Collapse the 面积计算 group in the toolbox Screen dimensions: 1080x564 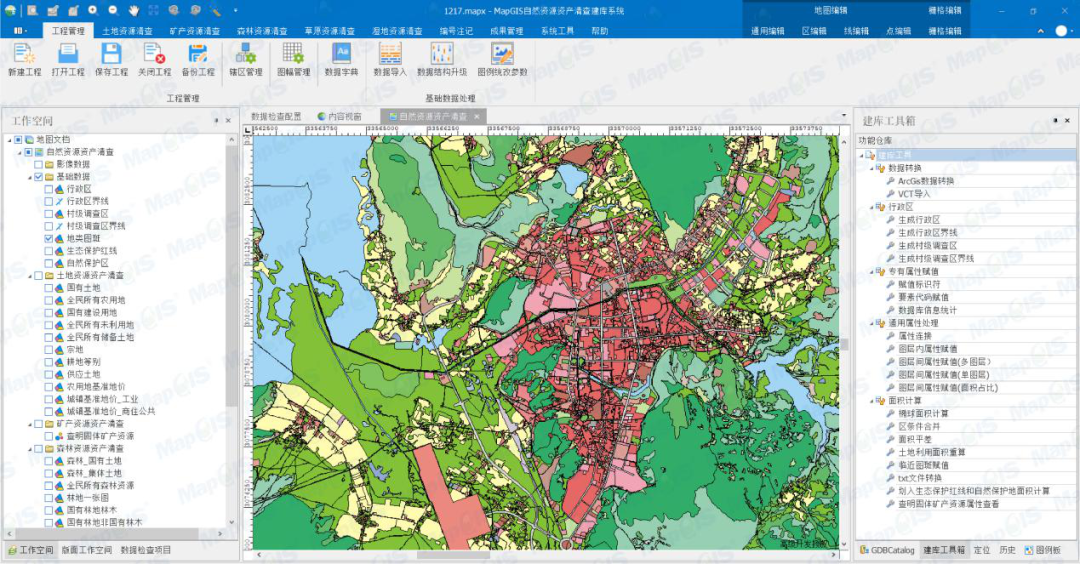(x=871, y=401)
